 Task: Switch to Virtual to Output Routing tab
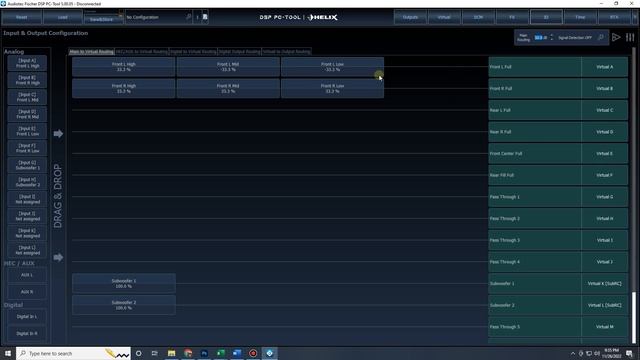pos(287,51)
